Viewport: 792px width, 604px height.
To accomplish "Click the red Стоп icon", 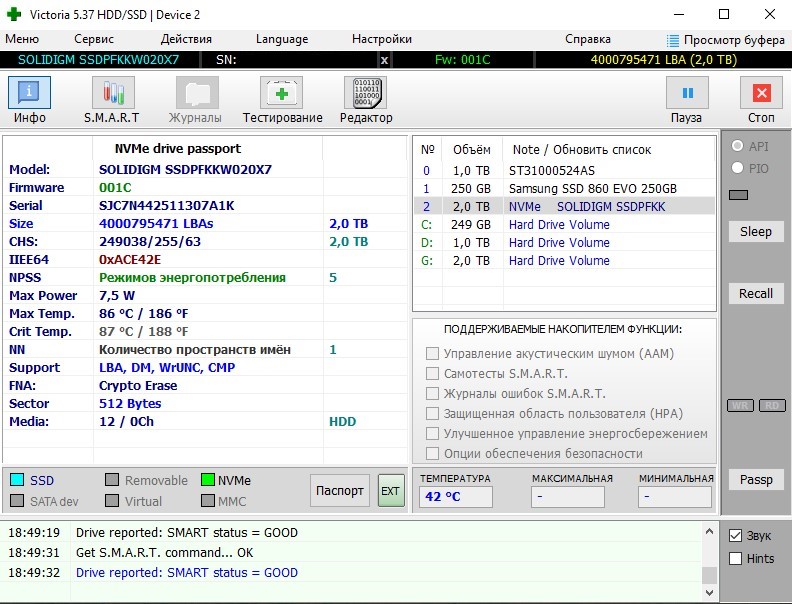I will pyautogui.click(x=761, y=93).
